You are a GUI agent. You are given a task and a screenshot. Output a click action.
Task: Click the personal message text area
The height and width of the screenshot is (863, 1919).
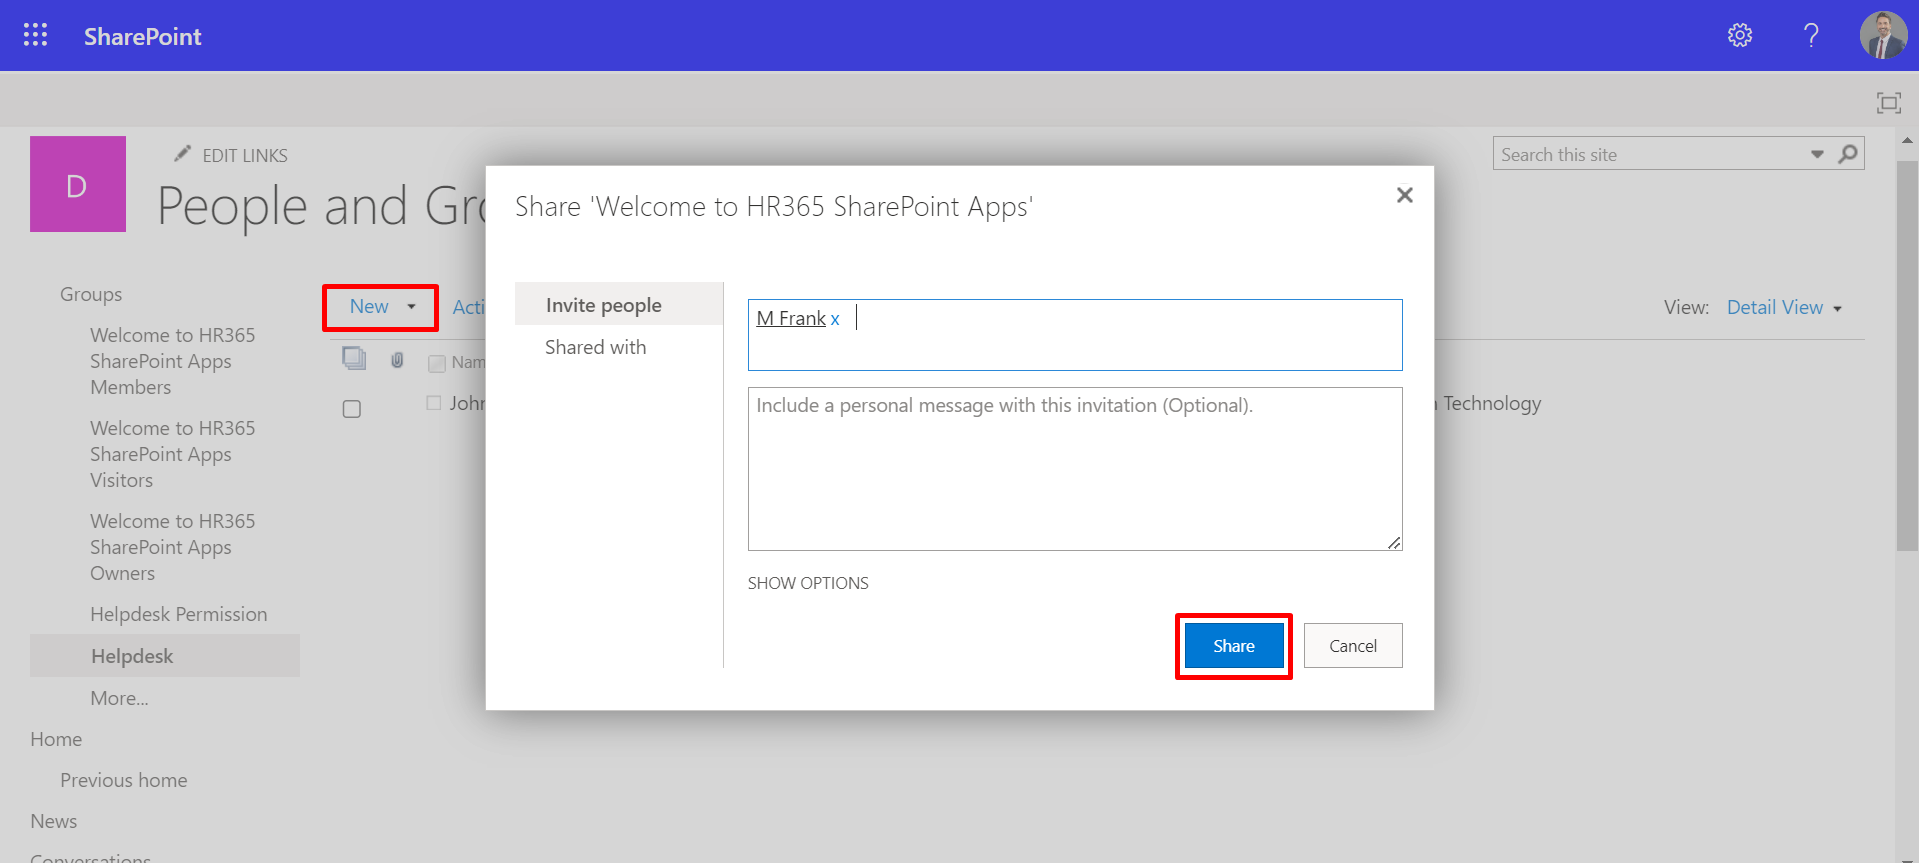(x=1075, y=469)
